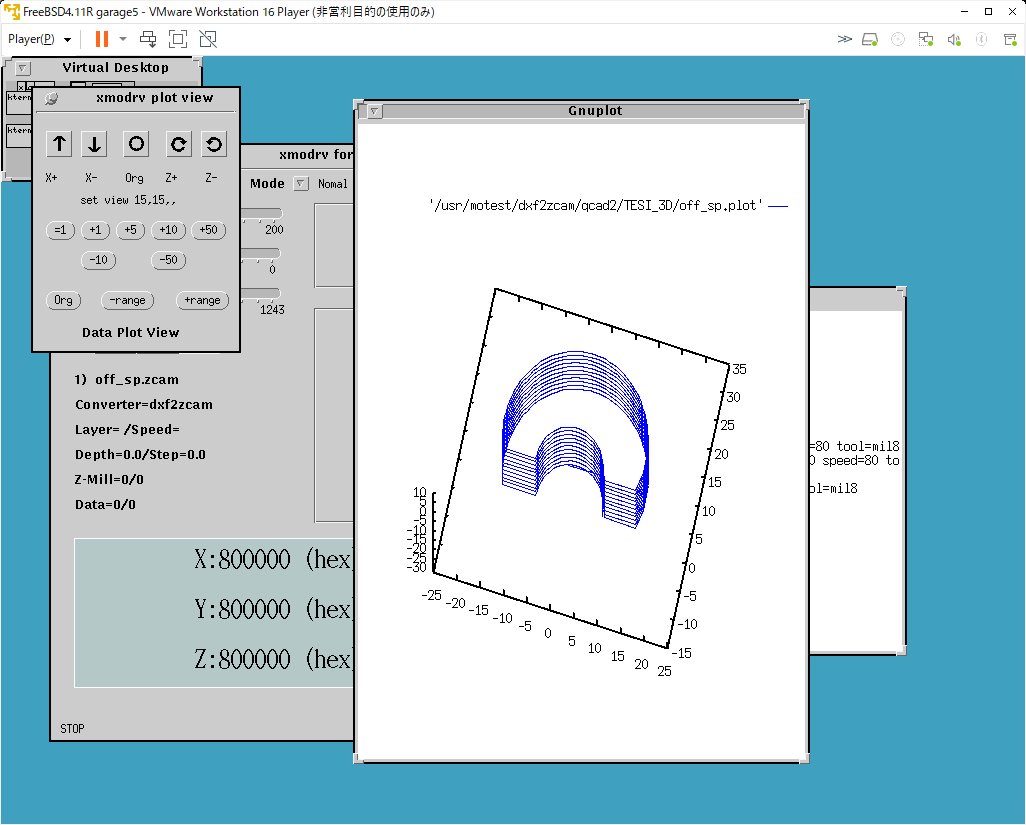
Task: Pause the virtual machine in VMware
Action: pyautogui.click(x=101, y=39)
